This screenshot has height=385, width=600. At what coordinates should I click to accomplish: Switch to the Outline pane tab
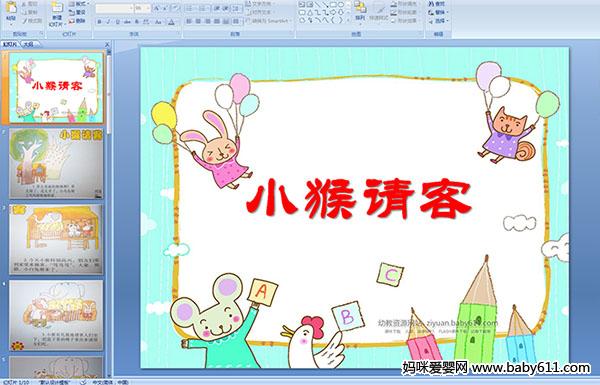tap(27, 44)
